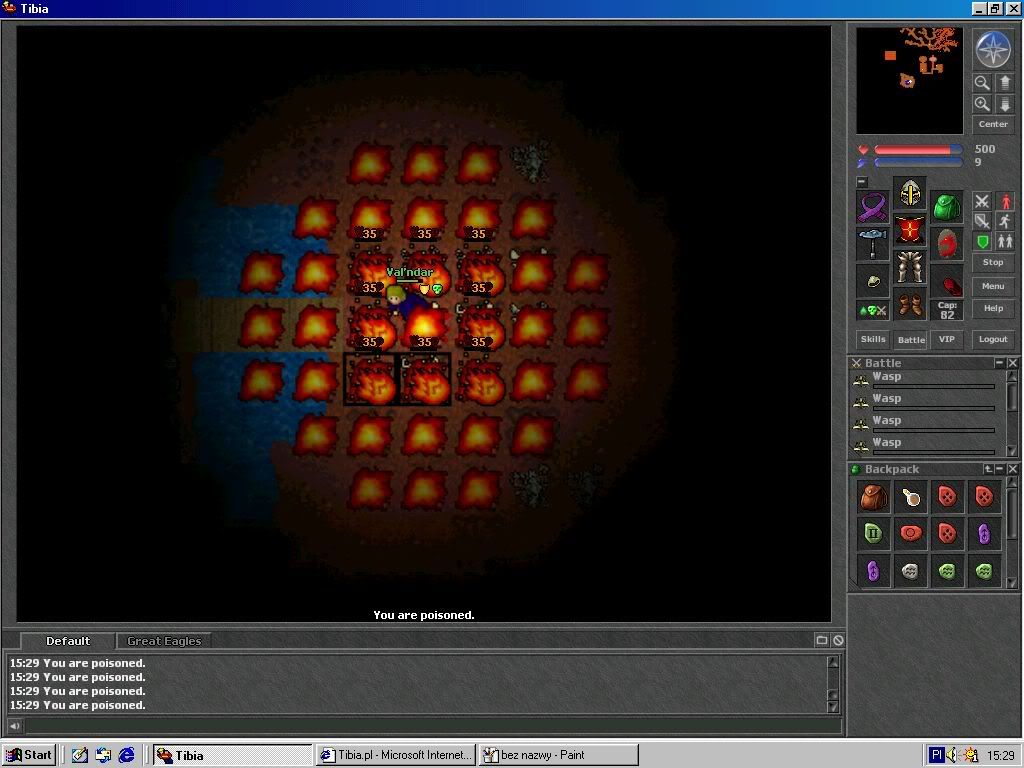The image size is (1024, 768).
Task: Toggle secure mode two-figures button
Action: tap(1005, 242)
